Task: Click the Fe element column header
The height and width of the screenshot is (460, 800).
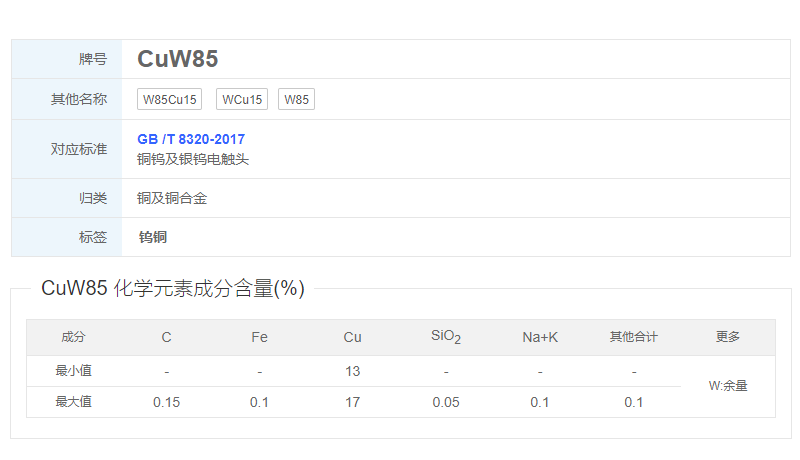Action: click(x=259, y=337)
